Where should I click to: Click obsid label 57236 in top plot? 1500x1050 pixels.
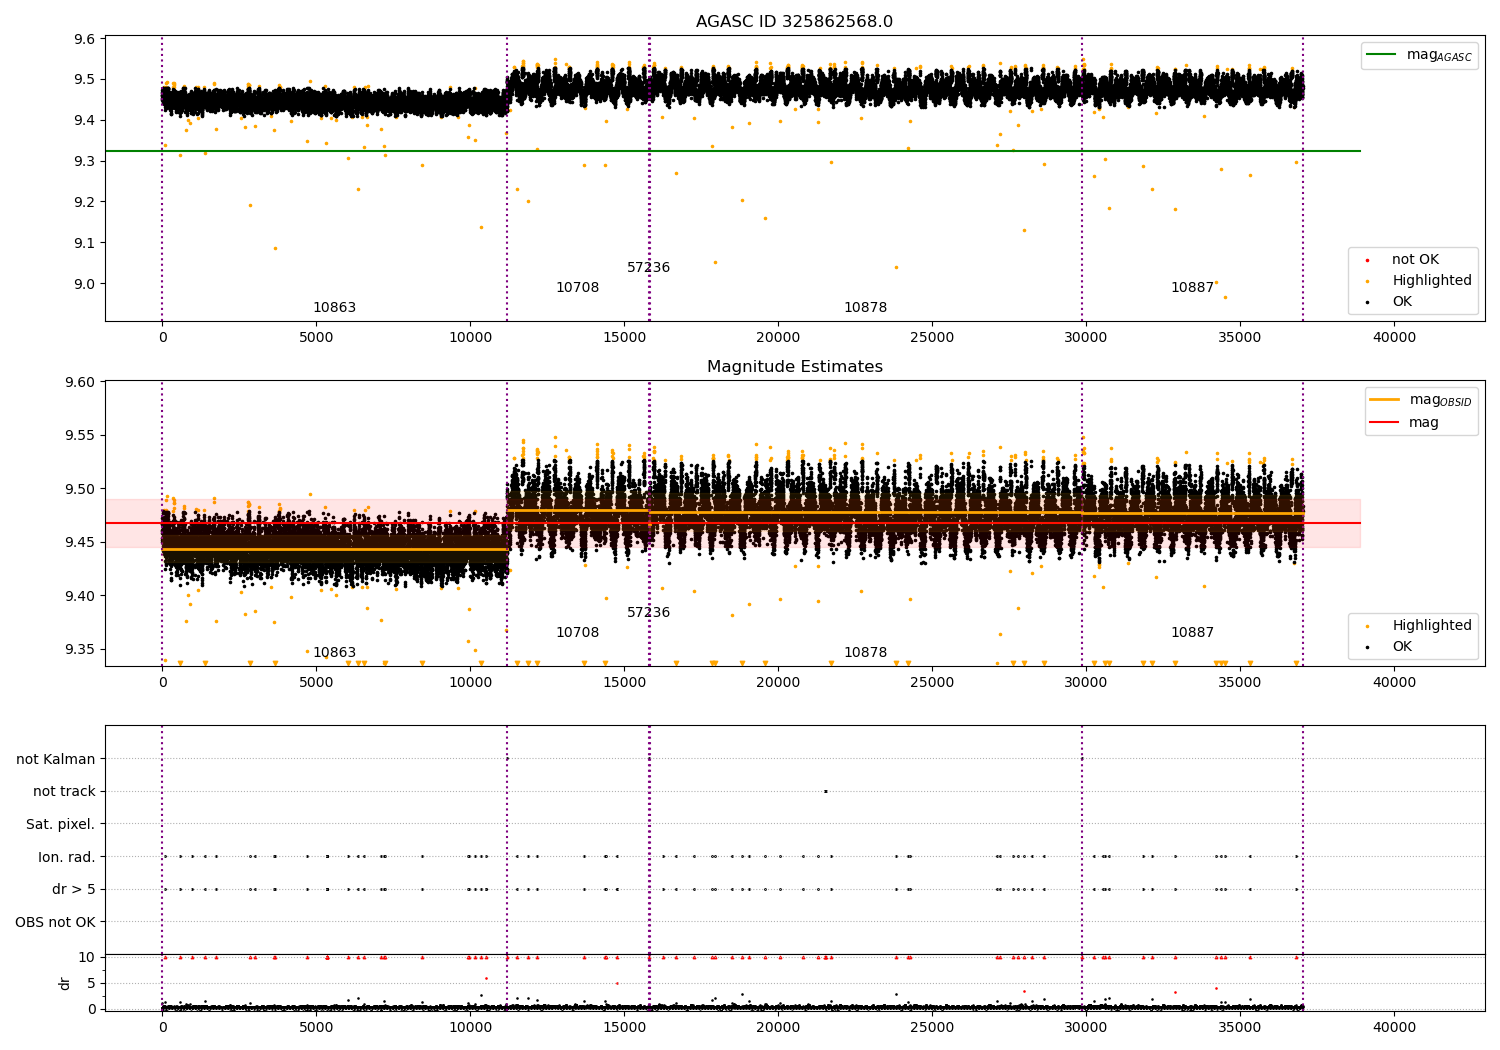click(x=648, y=268)
